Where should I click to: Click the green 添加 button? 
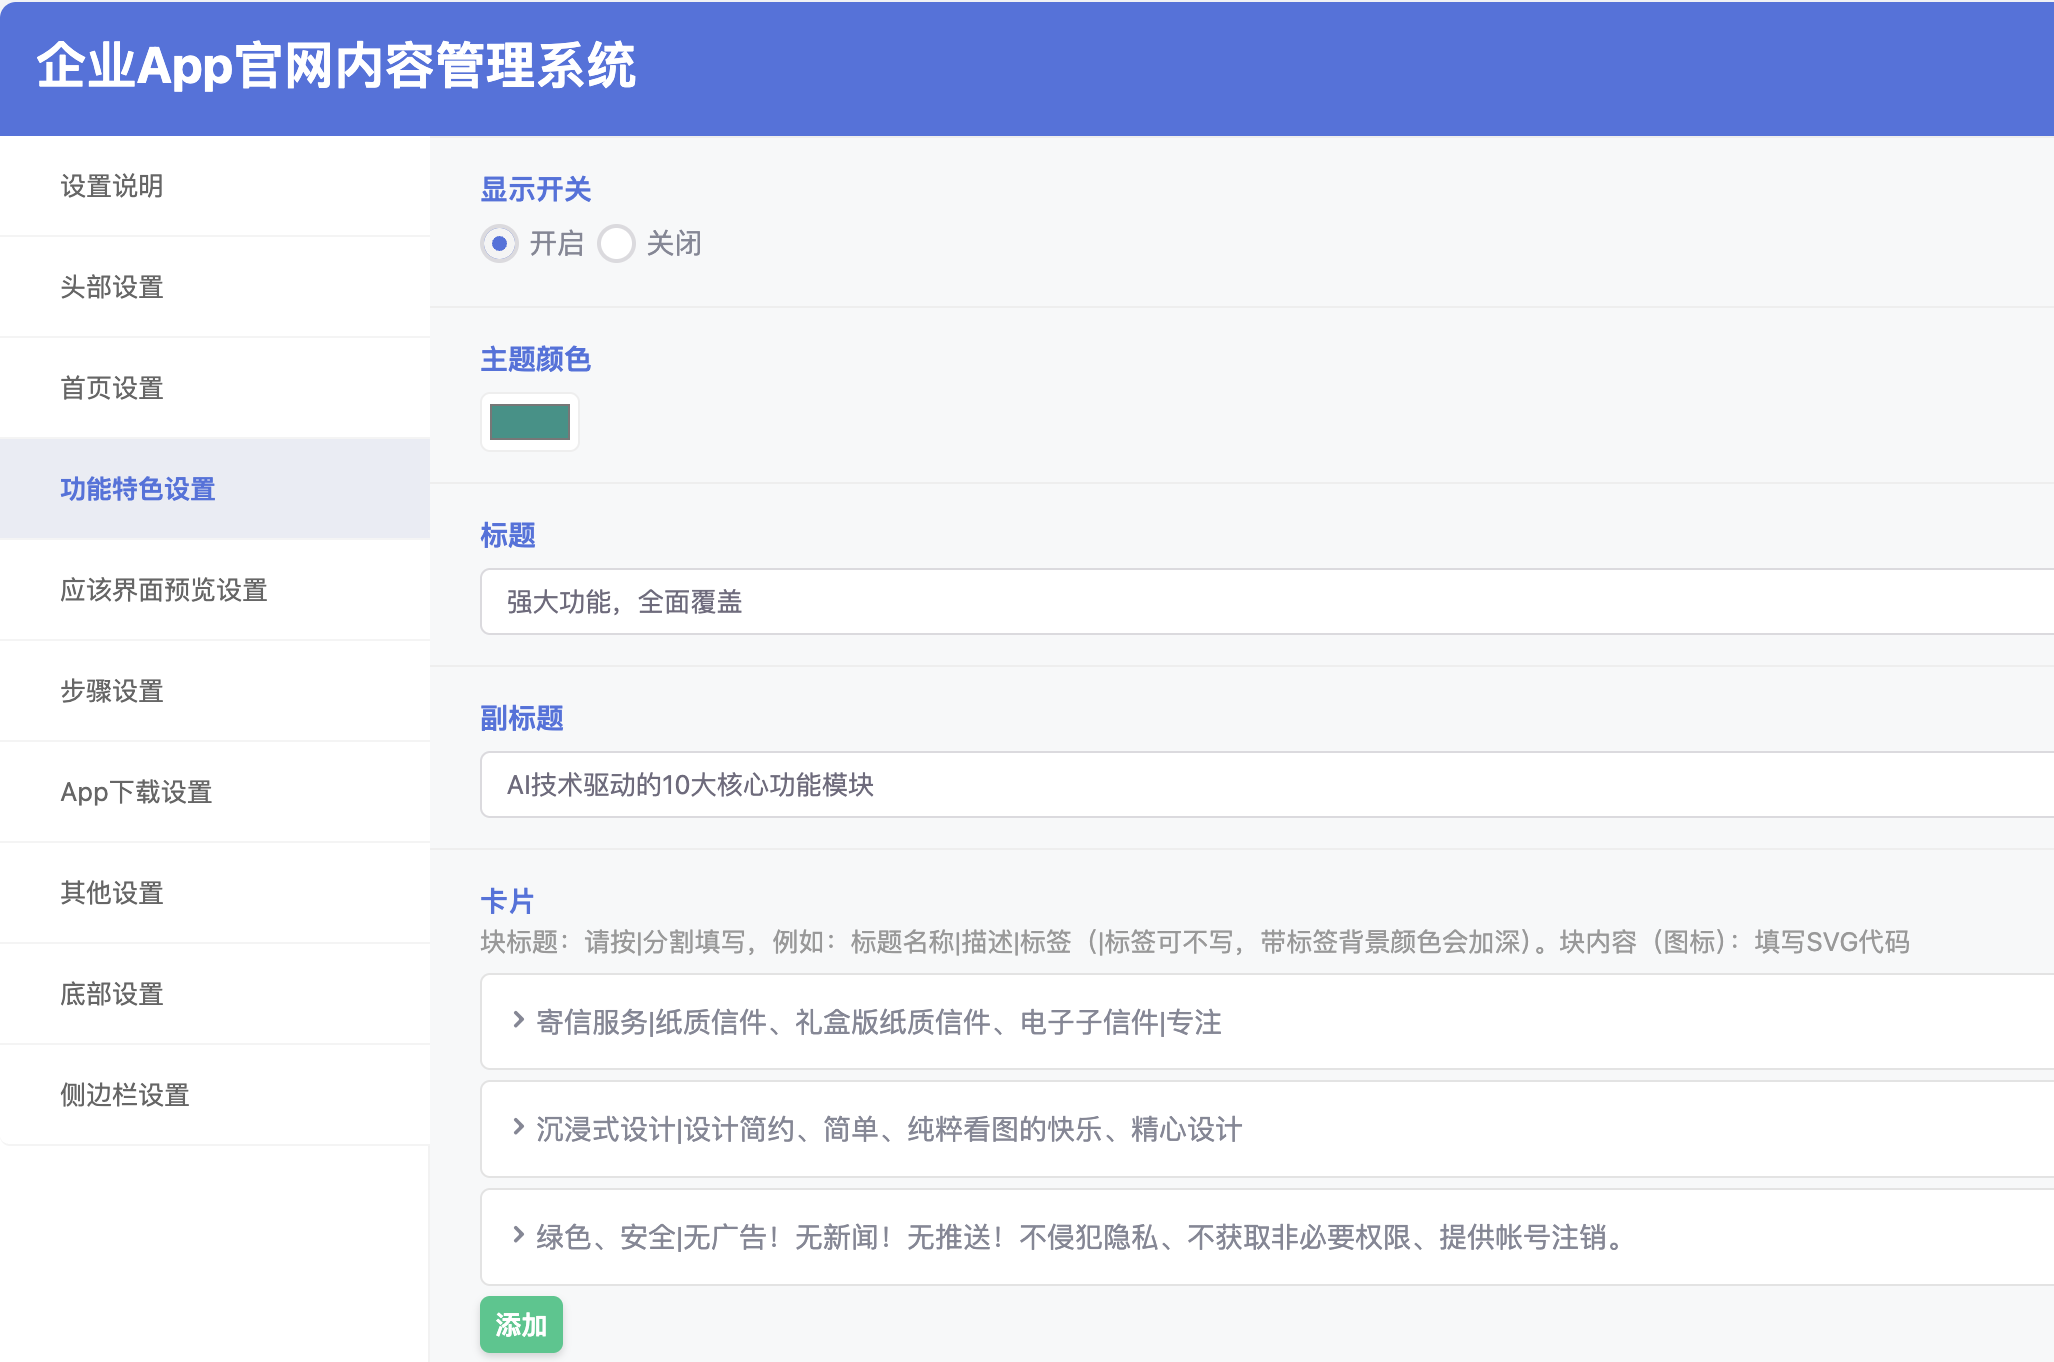click(521, 1325)
